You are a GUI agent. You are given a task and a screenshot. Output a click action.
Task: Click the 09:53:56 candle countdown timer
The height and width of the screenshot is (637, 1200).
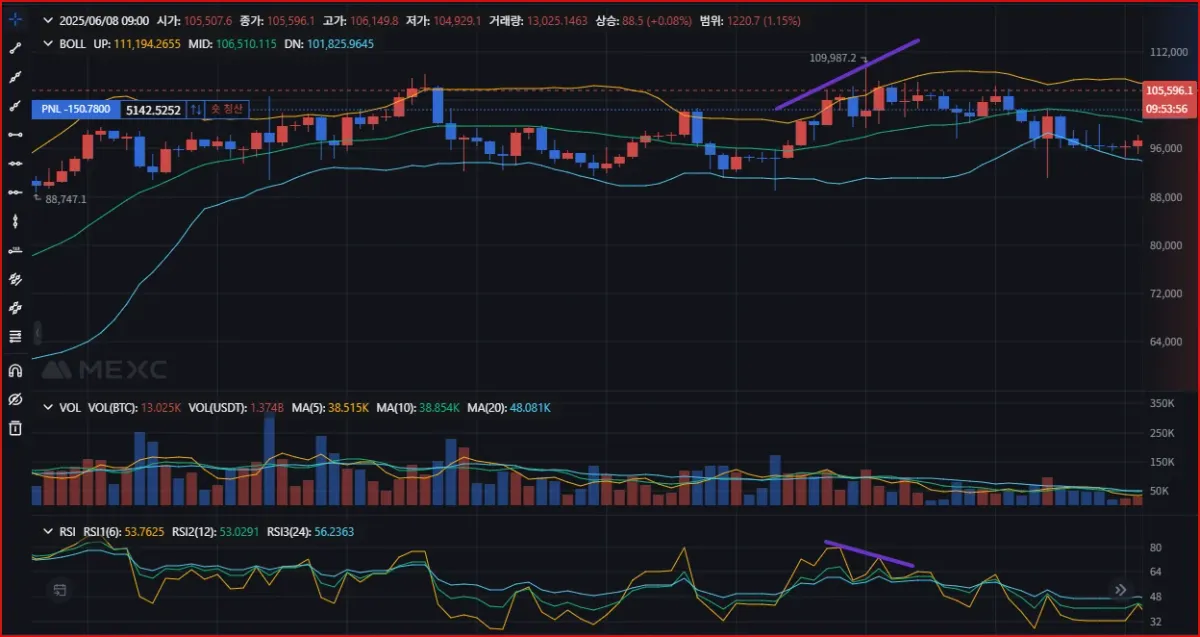tap(1168, 108)
